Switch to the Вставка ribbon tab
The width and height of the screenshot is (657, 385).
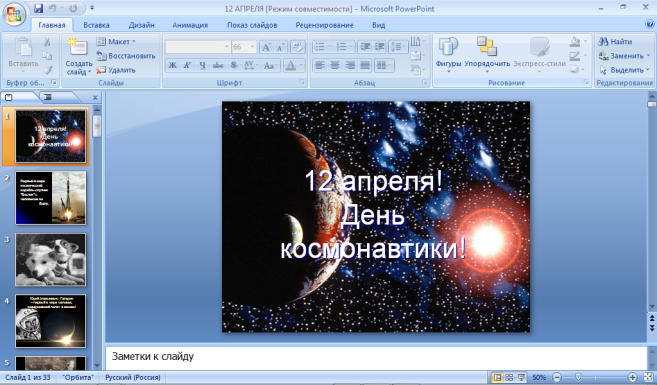pos(96,25)
